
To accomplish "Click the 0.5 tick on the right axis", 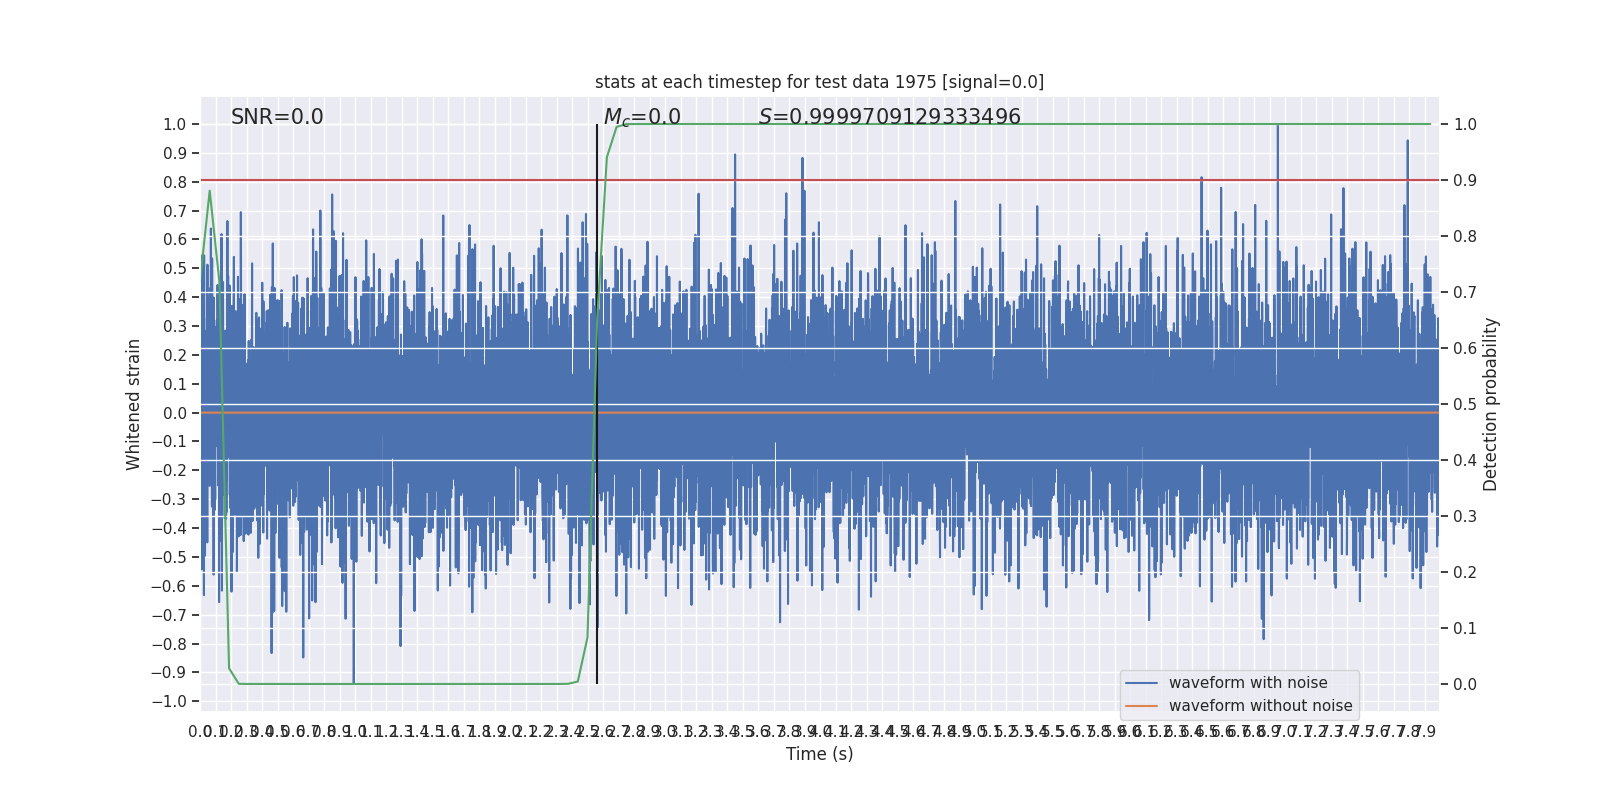I will [1465, 405].
